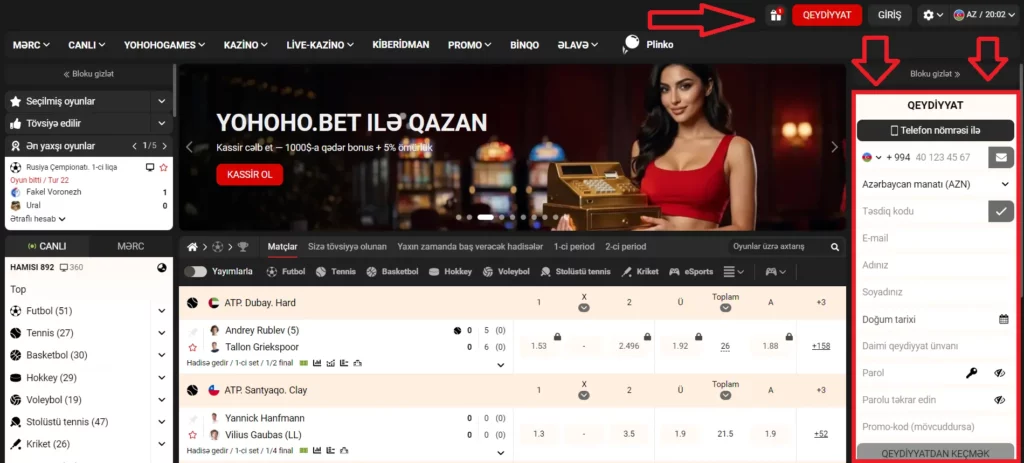This screenshot has height=463, width=1024.
Task: Open country code flag dropdown +994
Action: [x=872, y=157]
